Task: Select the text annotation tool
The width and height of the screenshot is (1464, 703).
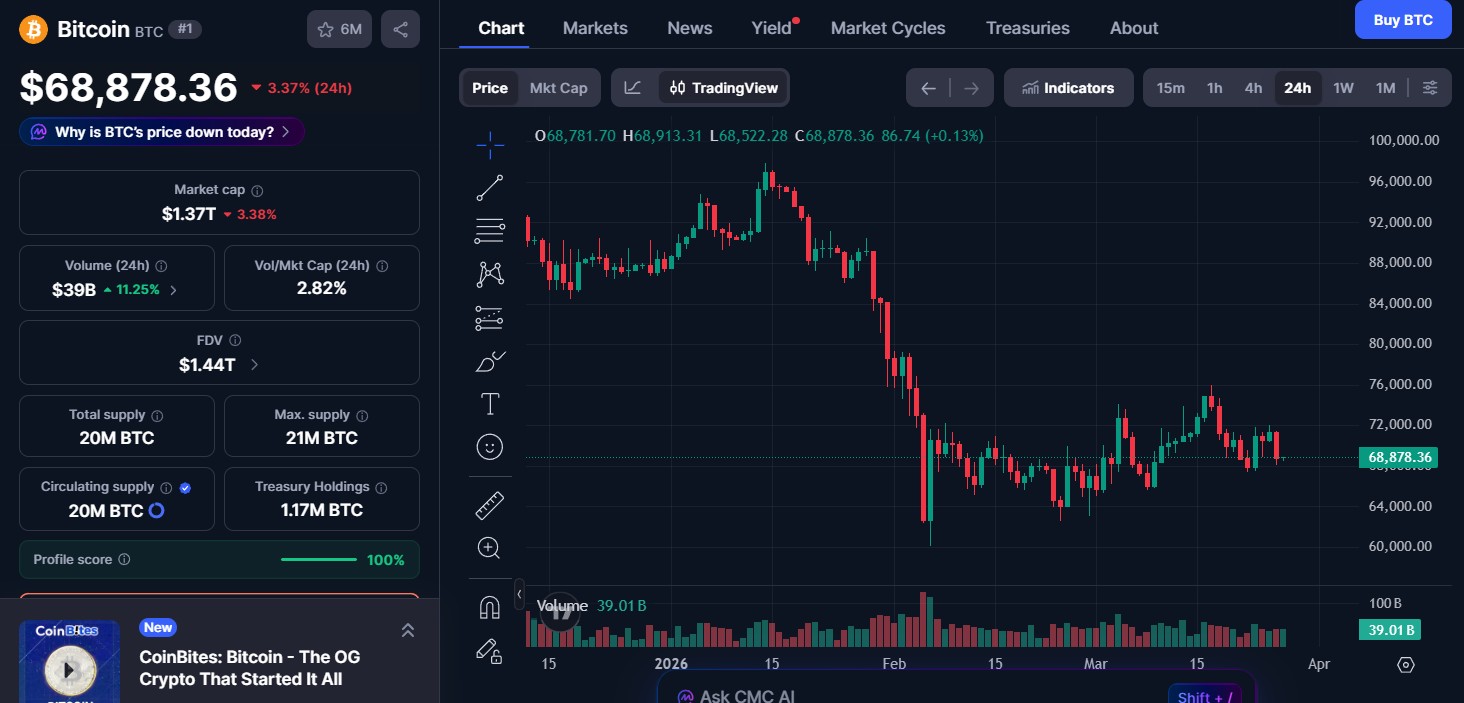Action: [x=489, y=404]
